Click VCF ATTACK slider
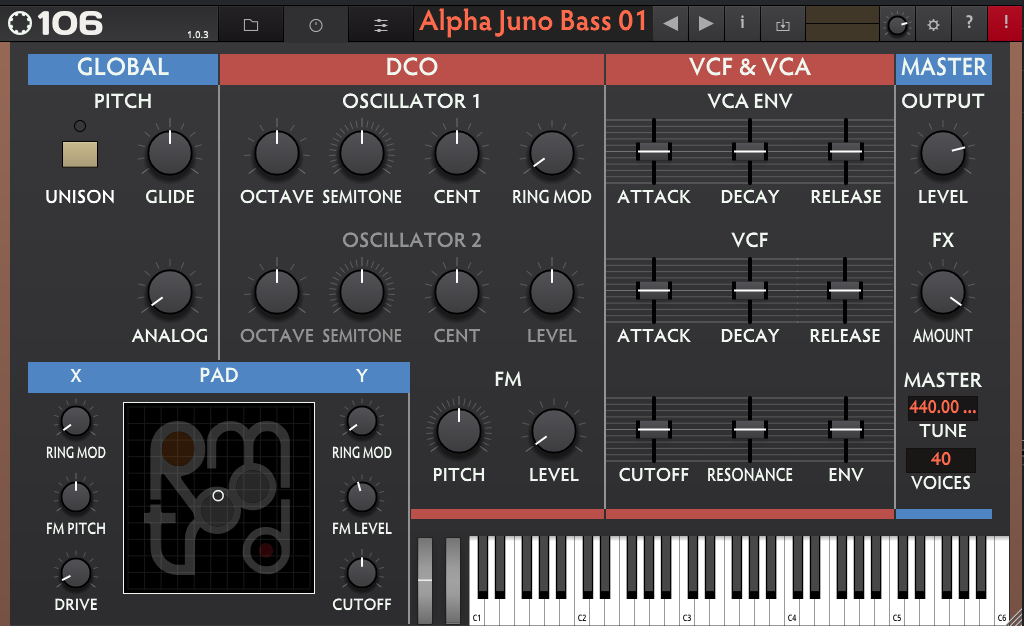The image size is (1024, 626). pos(654,290)
